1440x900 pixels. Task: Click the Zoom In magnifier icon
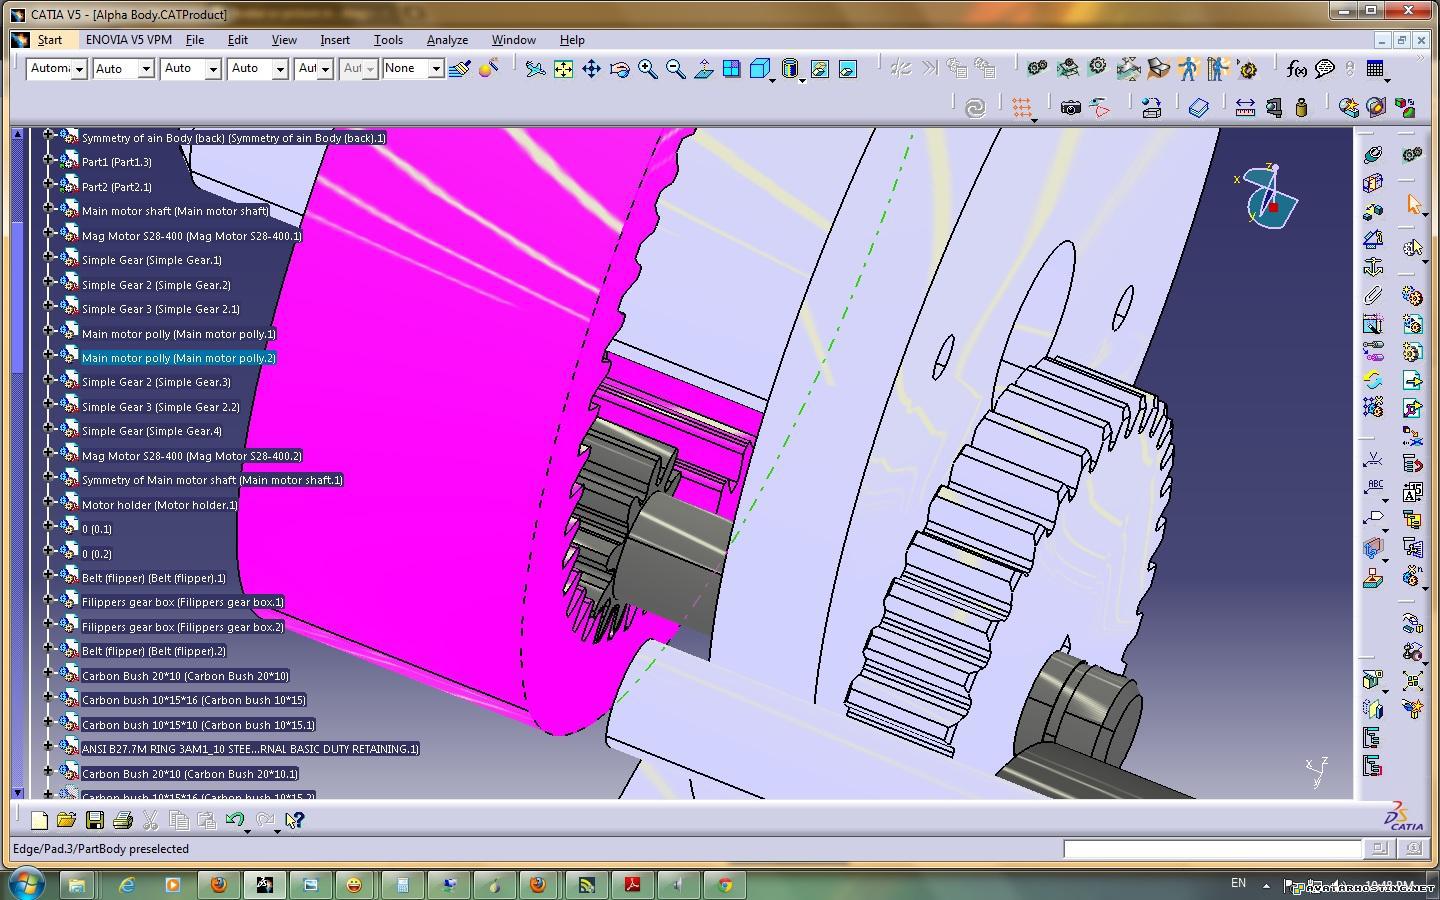click(647, 69)
